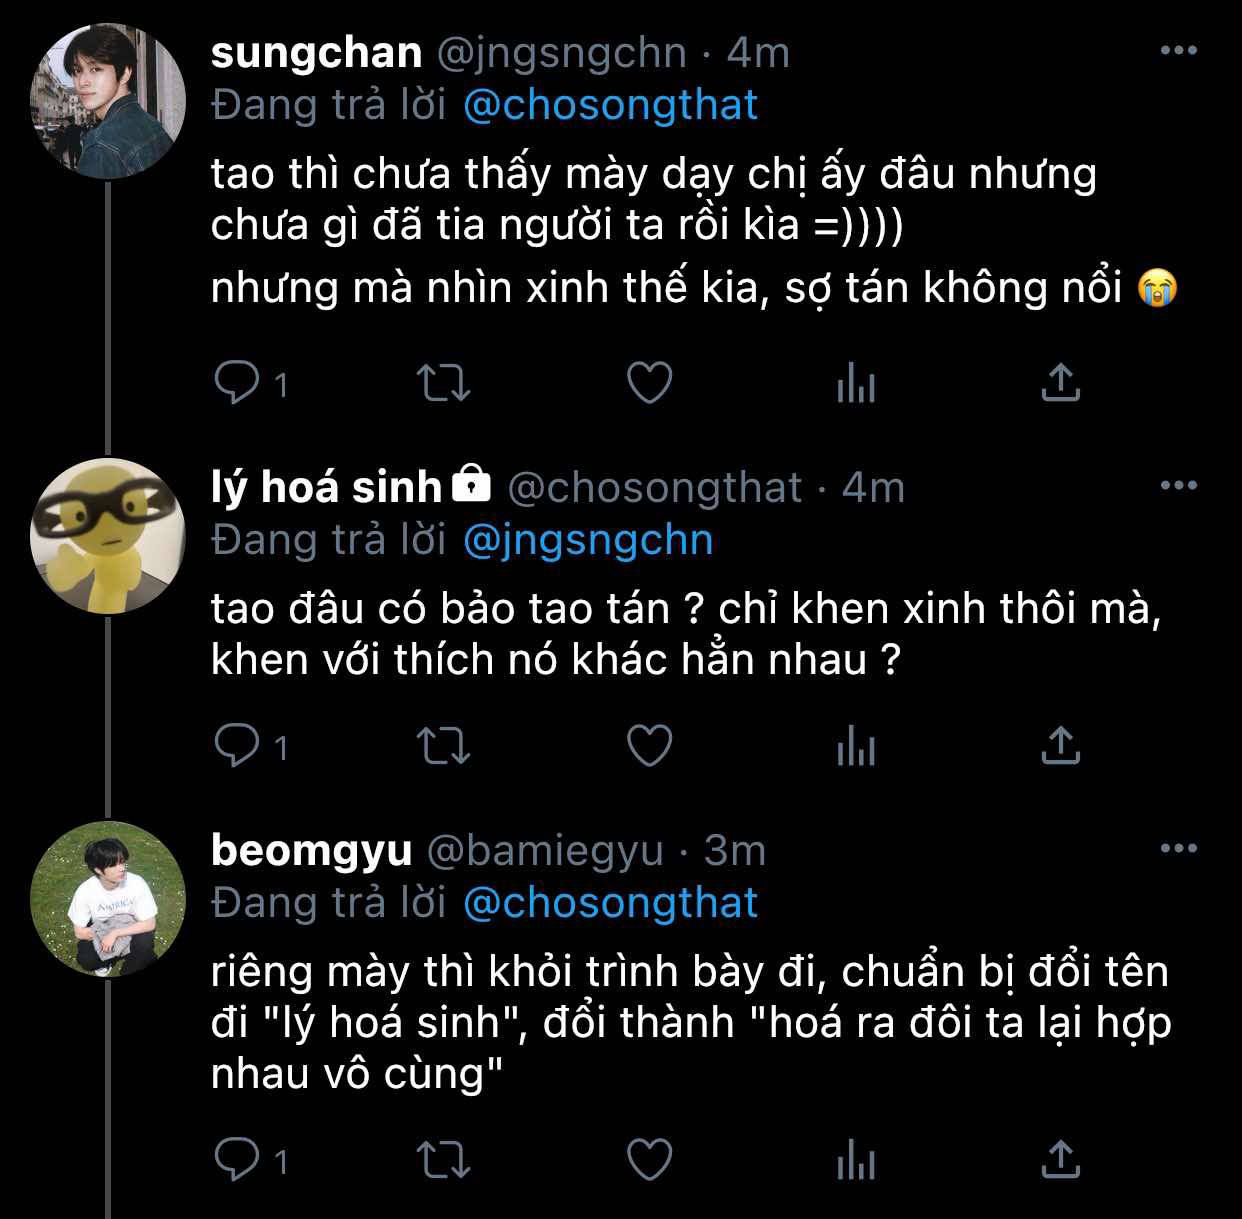Share beomgyu's tweet
This screenshot has height=1219, width=1242.
tap(1061, 1160)
